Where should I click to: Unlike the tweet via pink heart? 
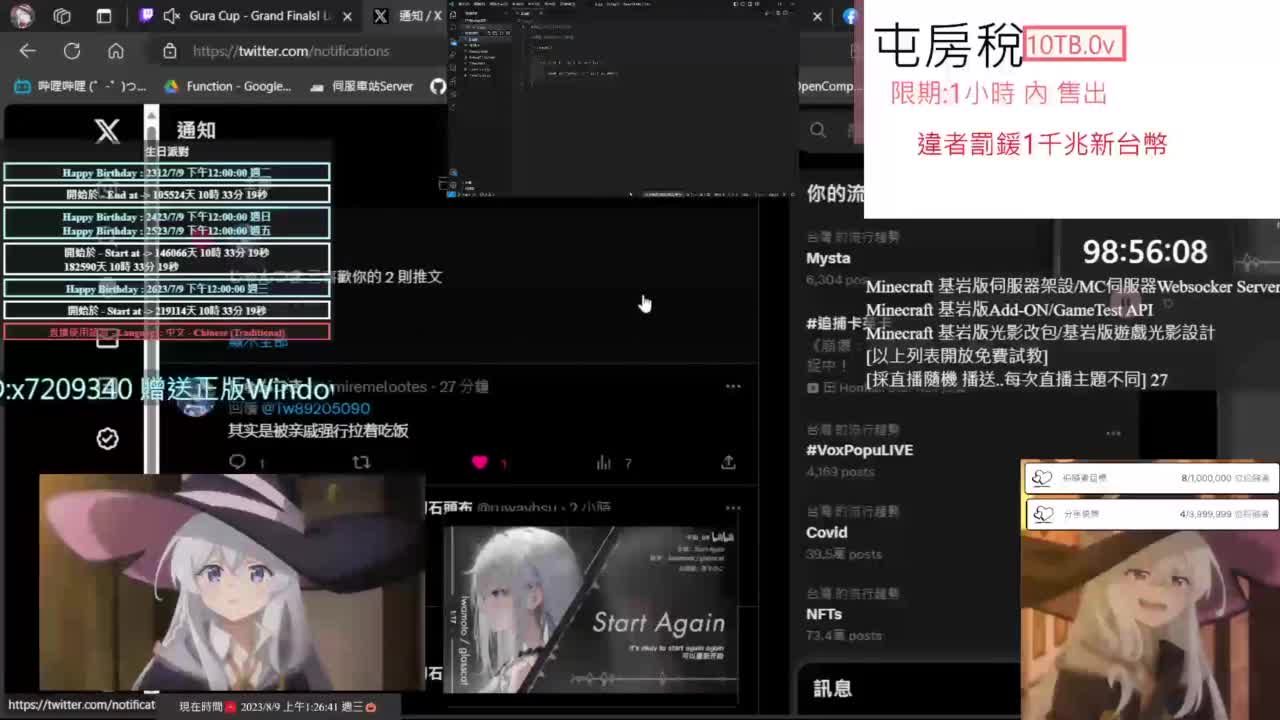(480, 462)
